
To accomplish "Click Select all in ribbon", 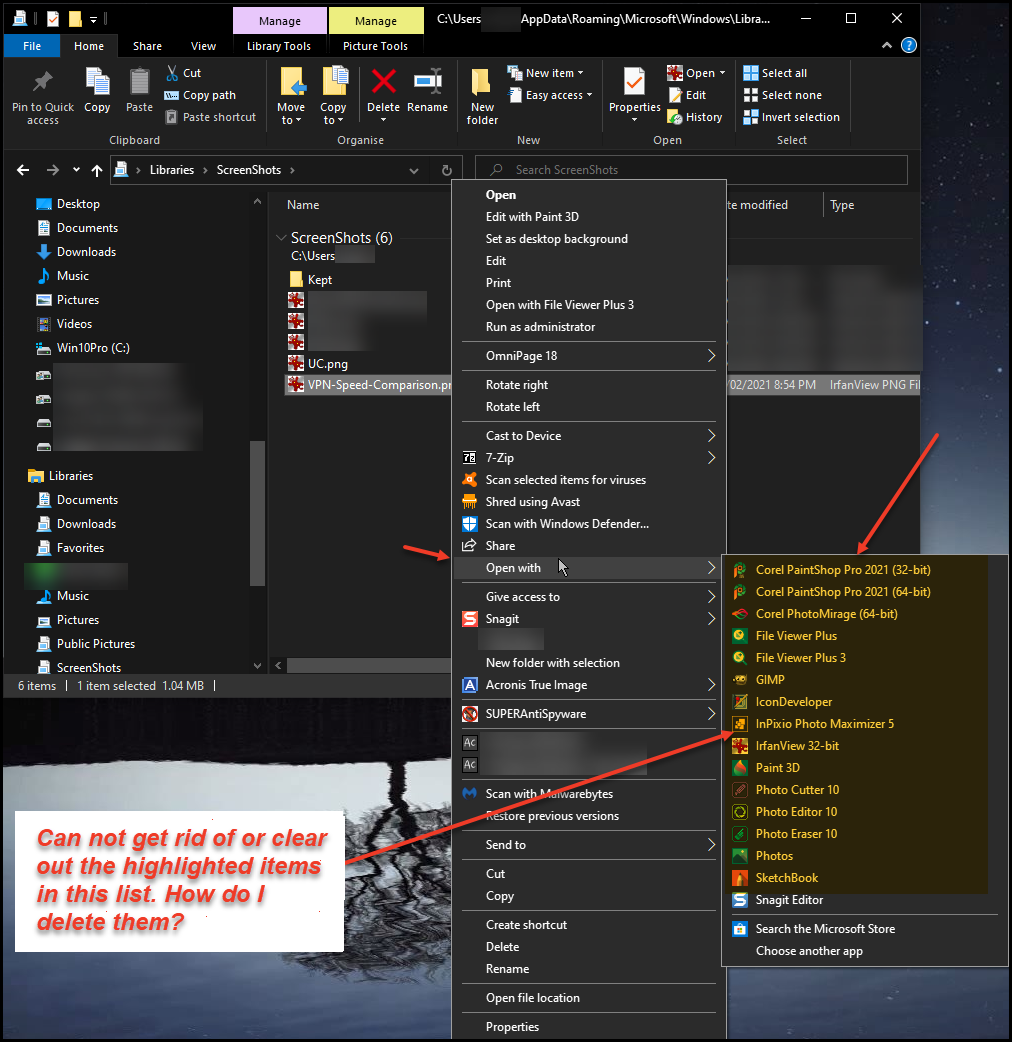I will [775, 73].
